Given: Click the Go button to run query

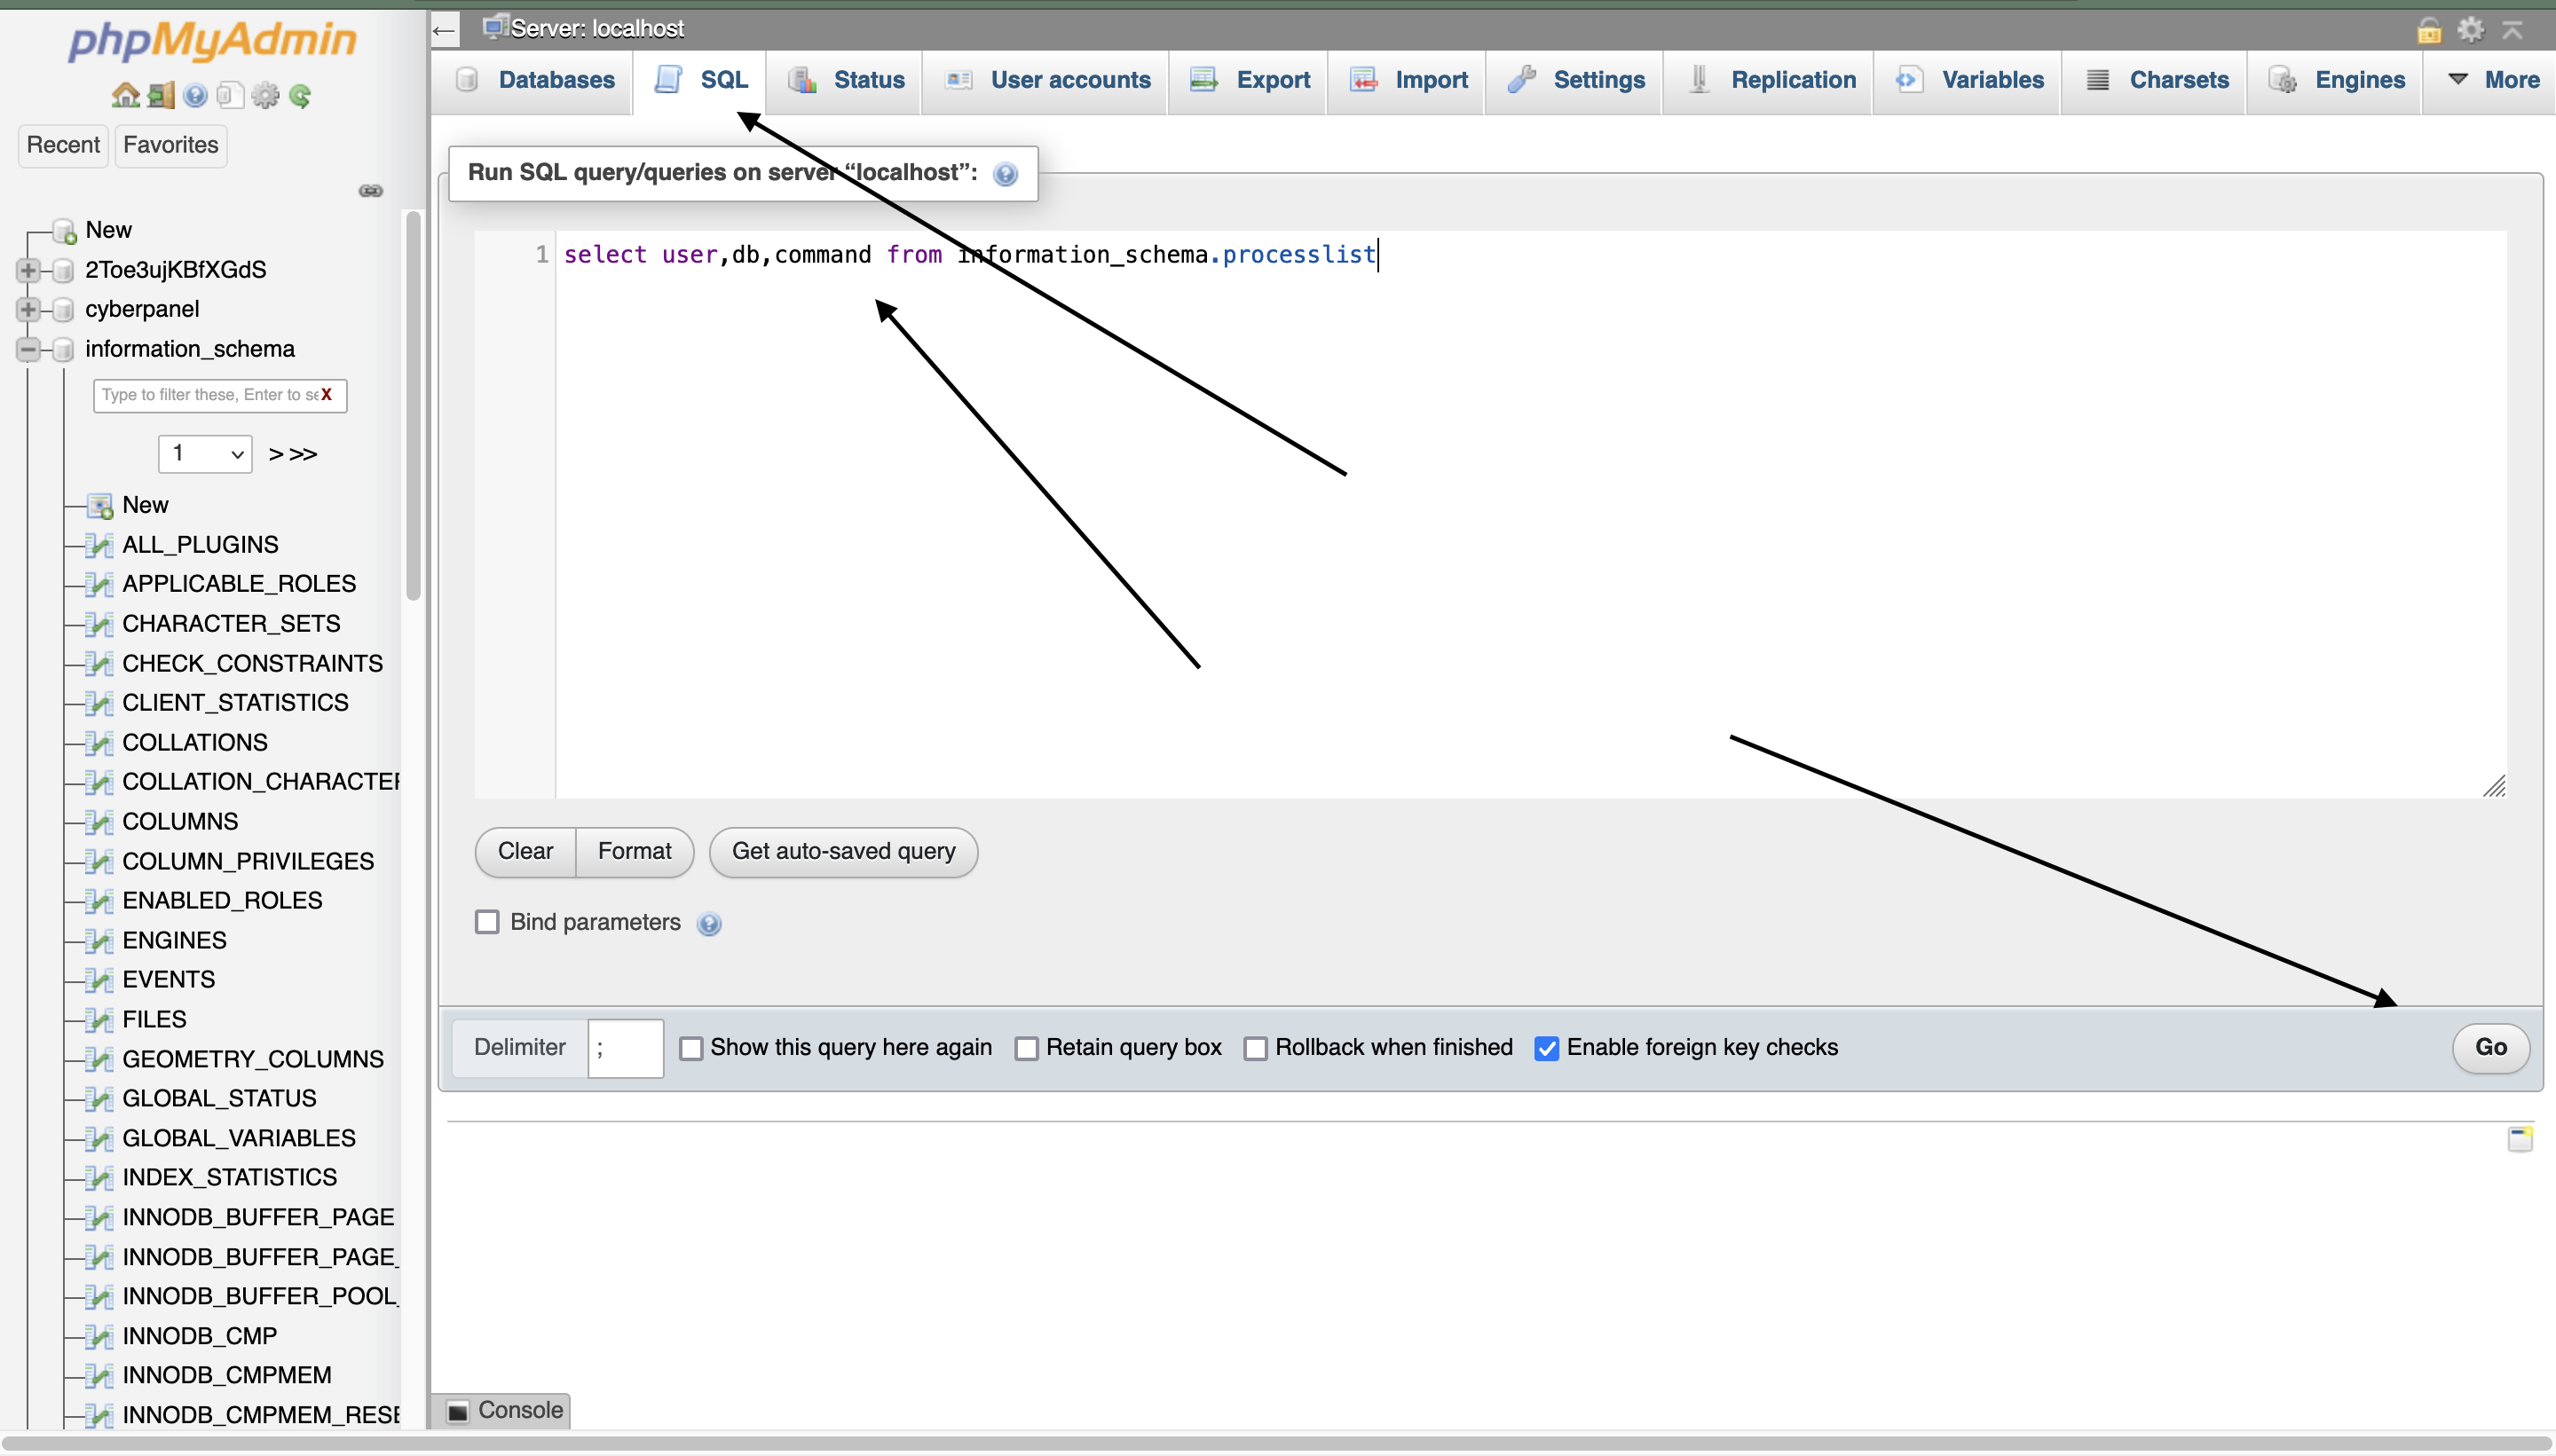Looking at the screenshot, I should [2490, 1048].
